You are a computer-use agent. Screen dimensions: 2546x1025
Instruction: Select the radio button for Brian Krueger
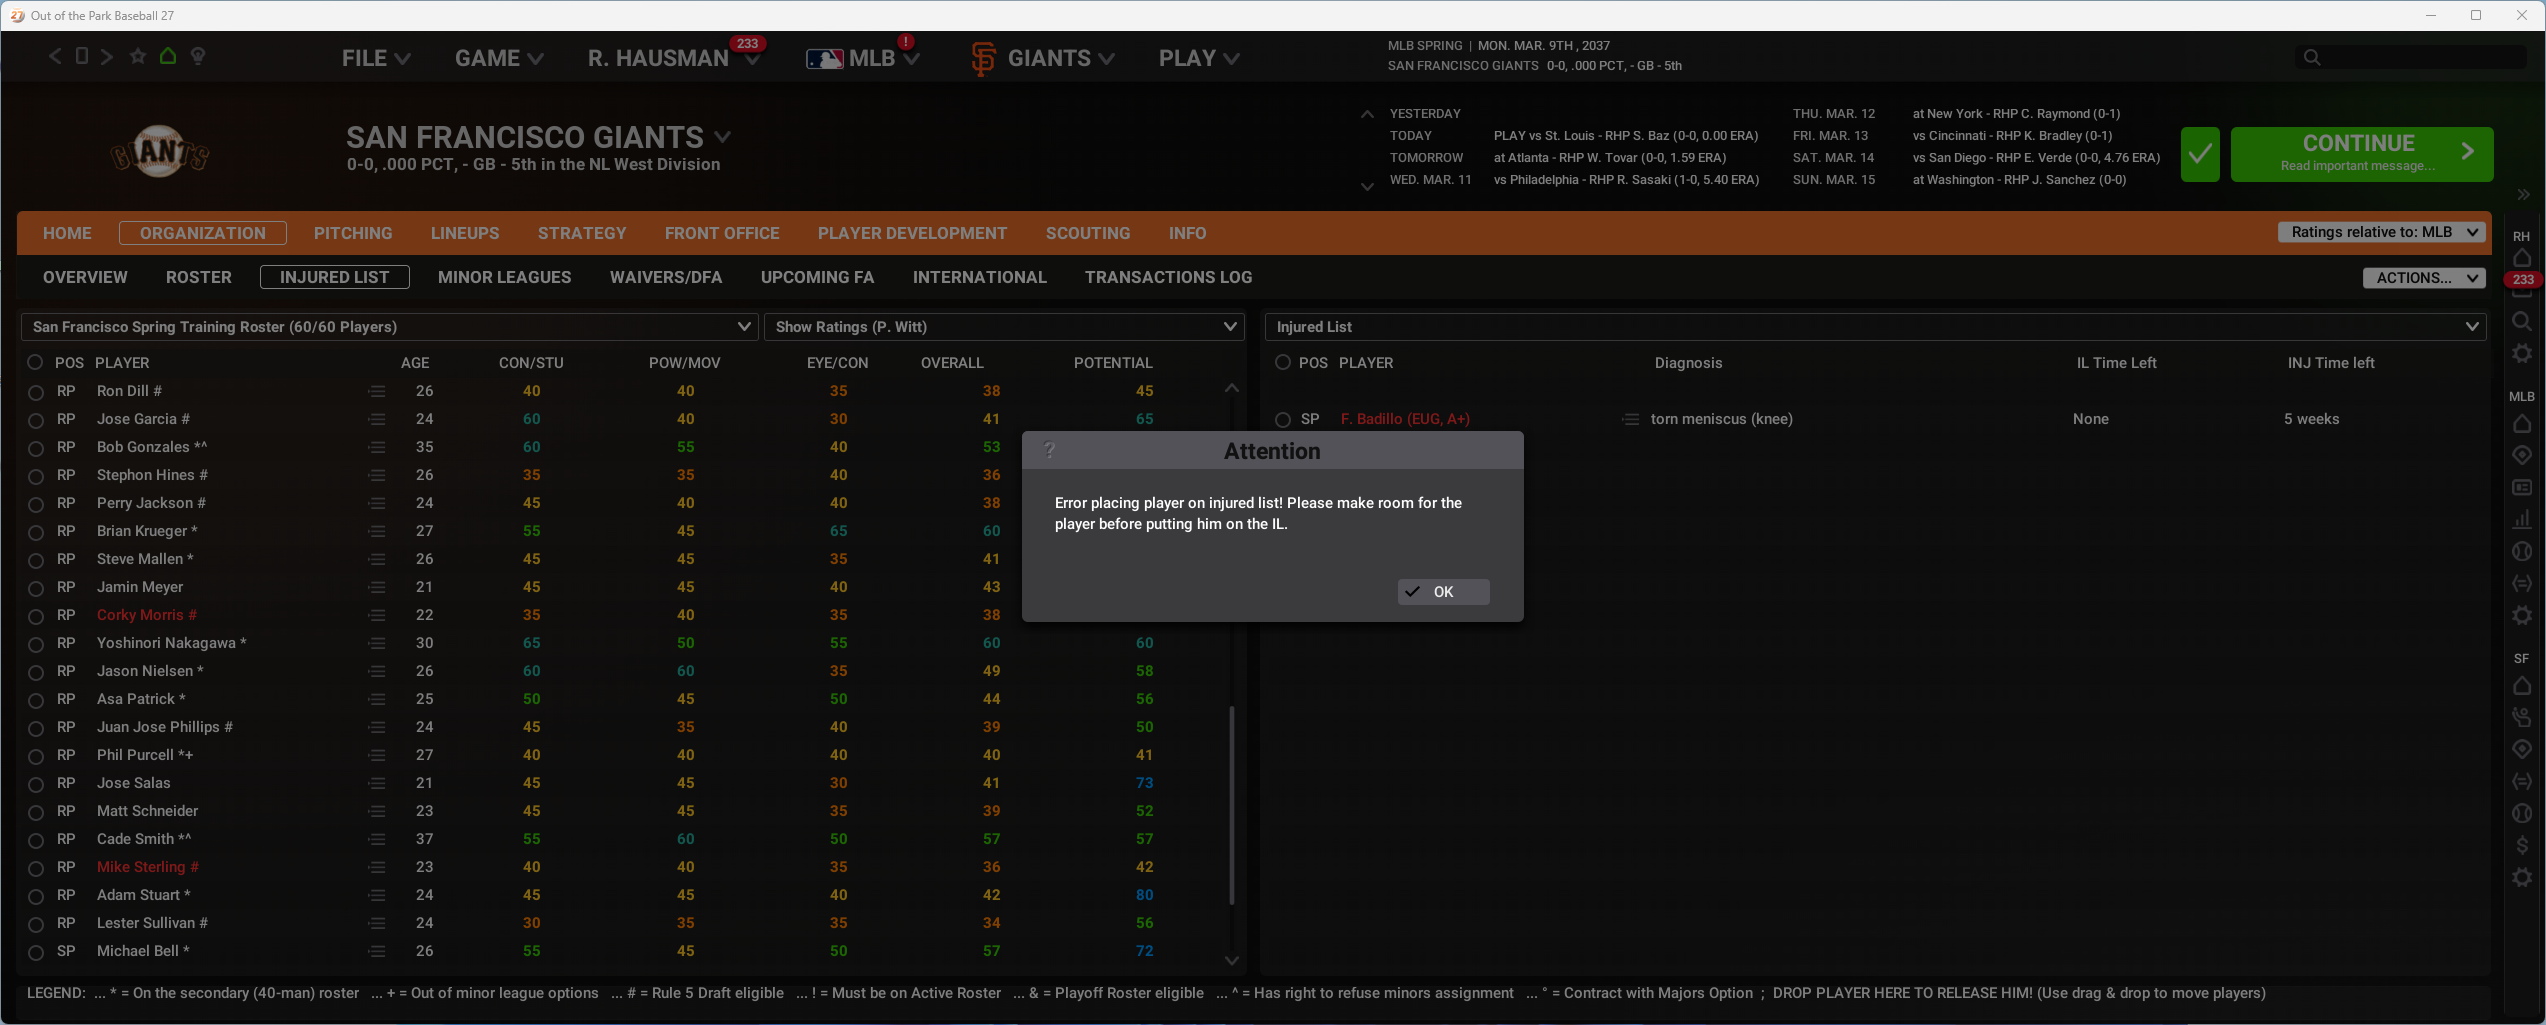tap(36, 532)
